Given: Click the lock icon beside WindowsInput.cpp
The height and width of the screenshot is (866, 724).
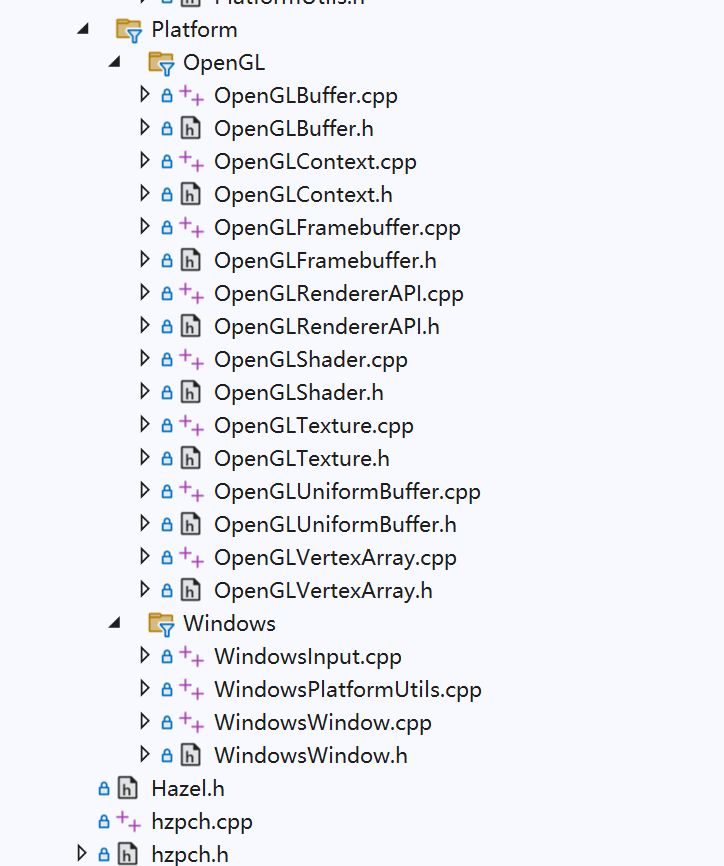Looking at the screenshot, I should [166, 657].
